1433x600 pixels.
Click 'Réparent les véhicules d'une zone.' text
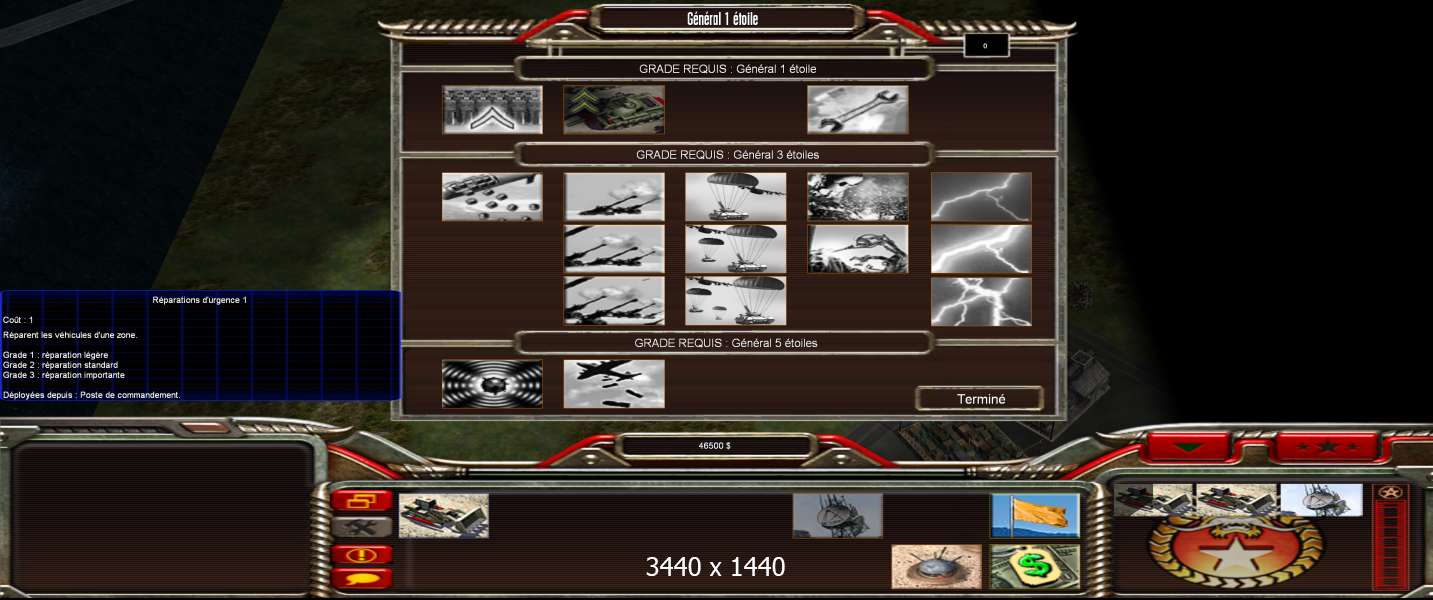70,335
